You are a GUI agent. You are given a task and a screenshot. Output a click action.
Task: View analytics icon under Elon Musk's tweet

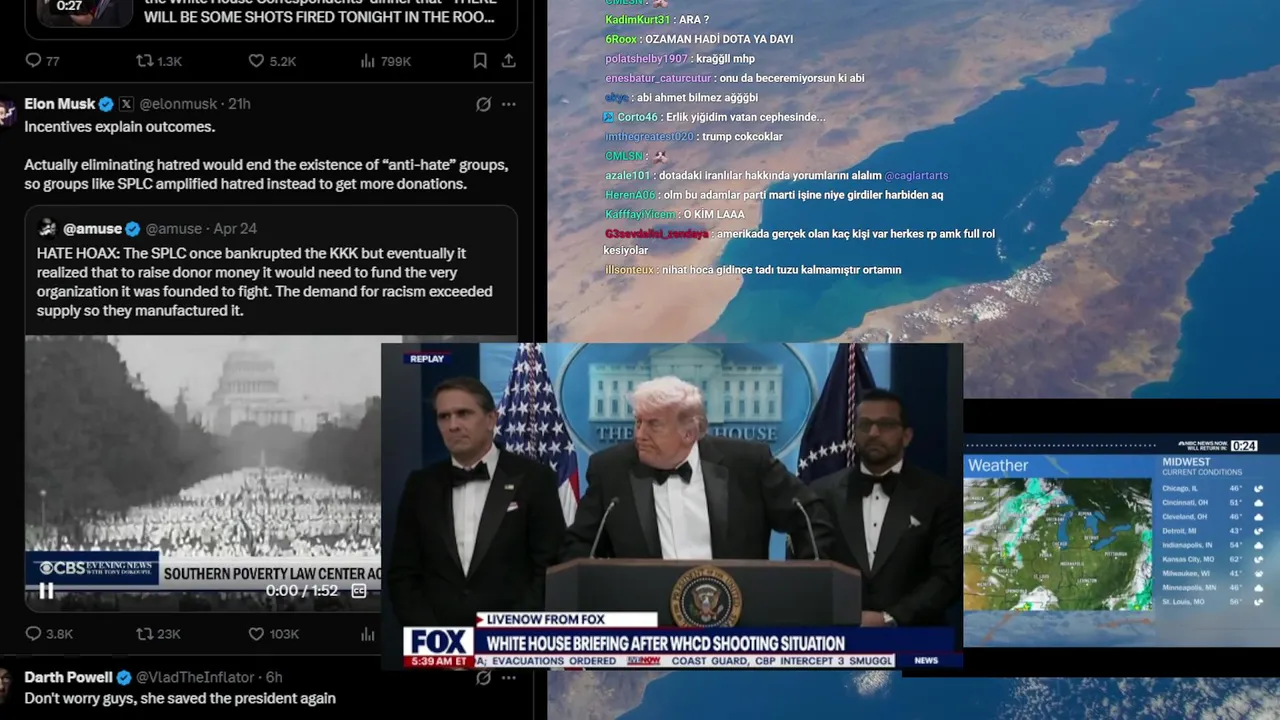(368, 634)
